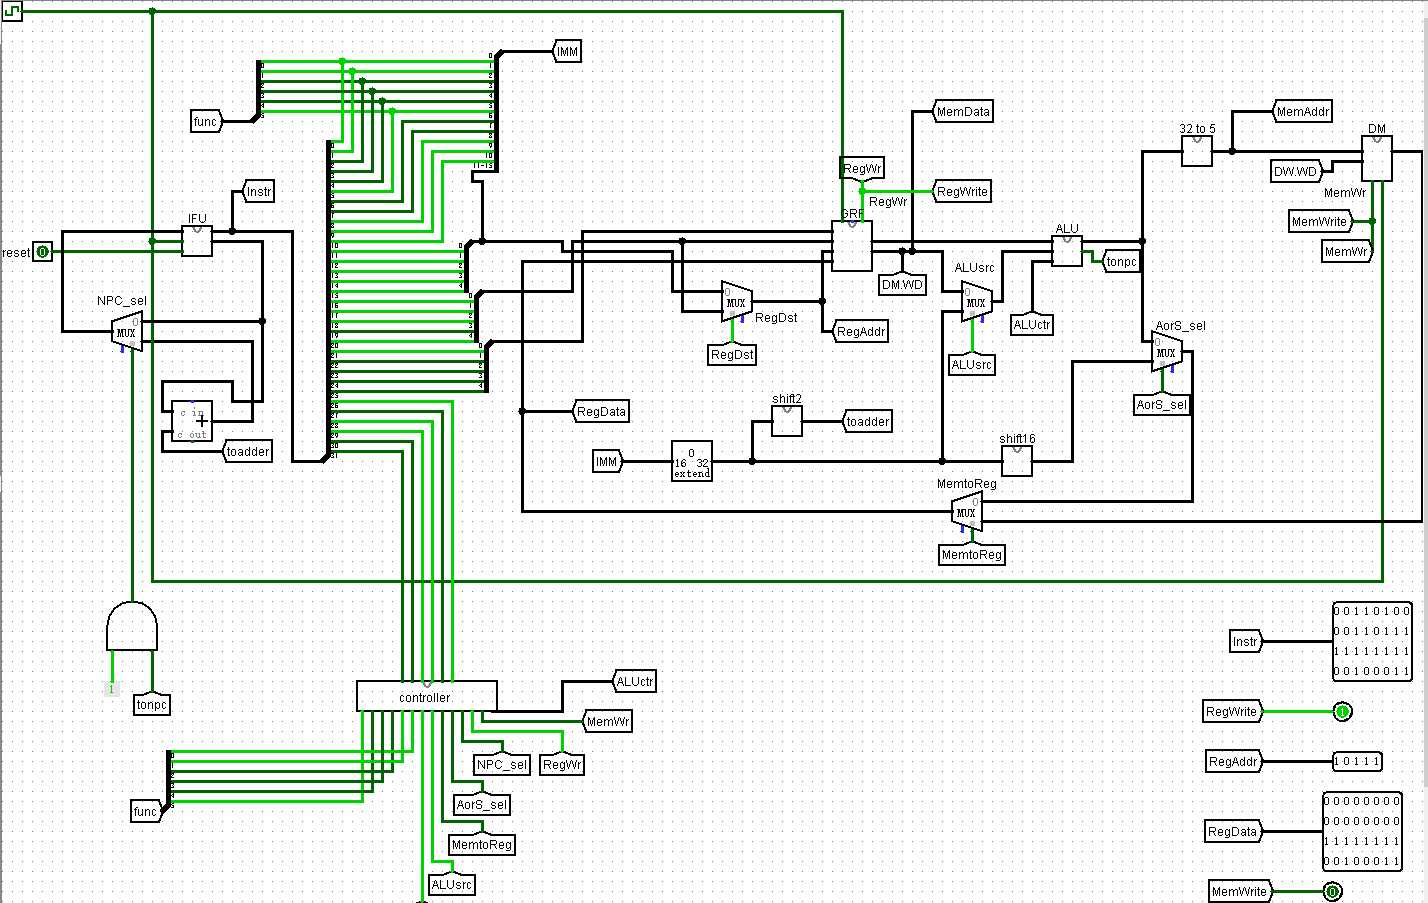Toggle the reset input pin
Screen dimensions: 1428x903
[42, 252]
